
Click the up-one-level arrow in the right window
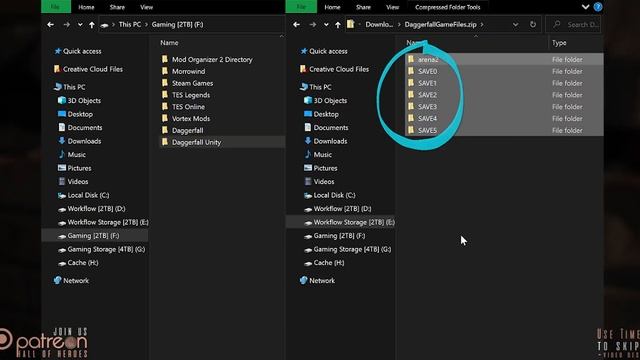tap(338, 24)
